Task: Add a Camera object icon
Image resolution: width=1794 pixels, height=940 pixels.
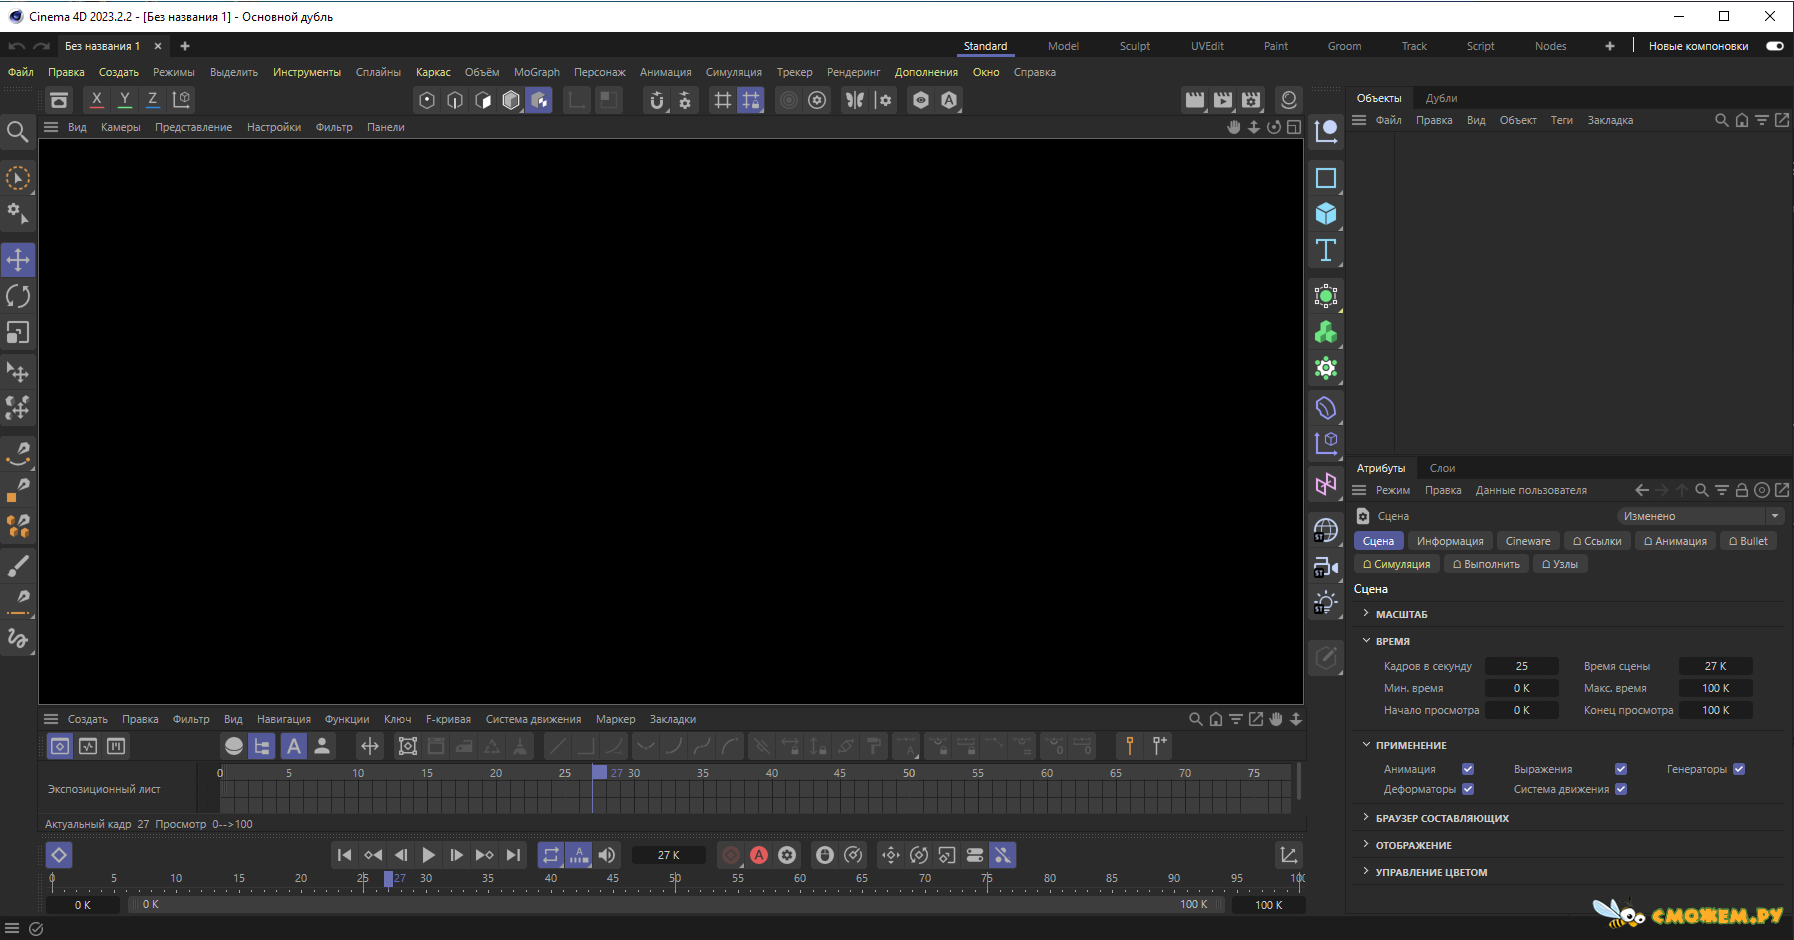Action: (1326, 567)
